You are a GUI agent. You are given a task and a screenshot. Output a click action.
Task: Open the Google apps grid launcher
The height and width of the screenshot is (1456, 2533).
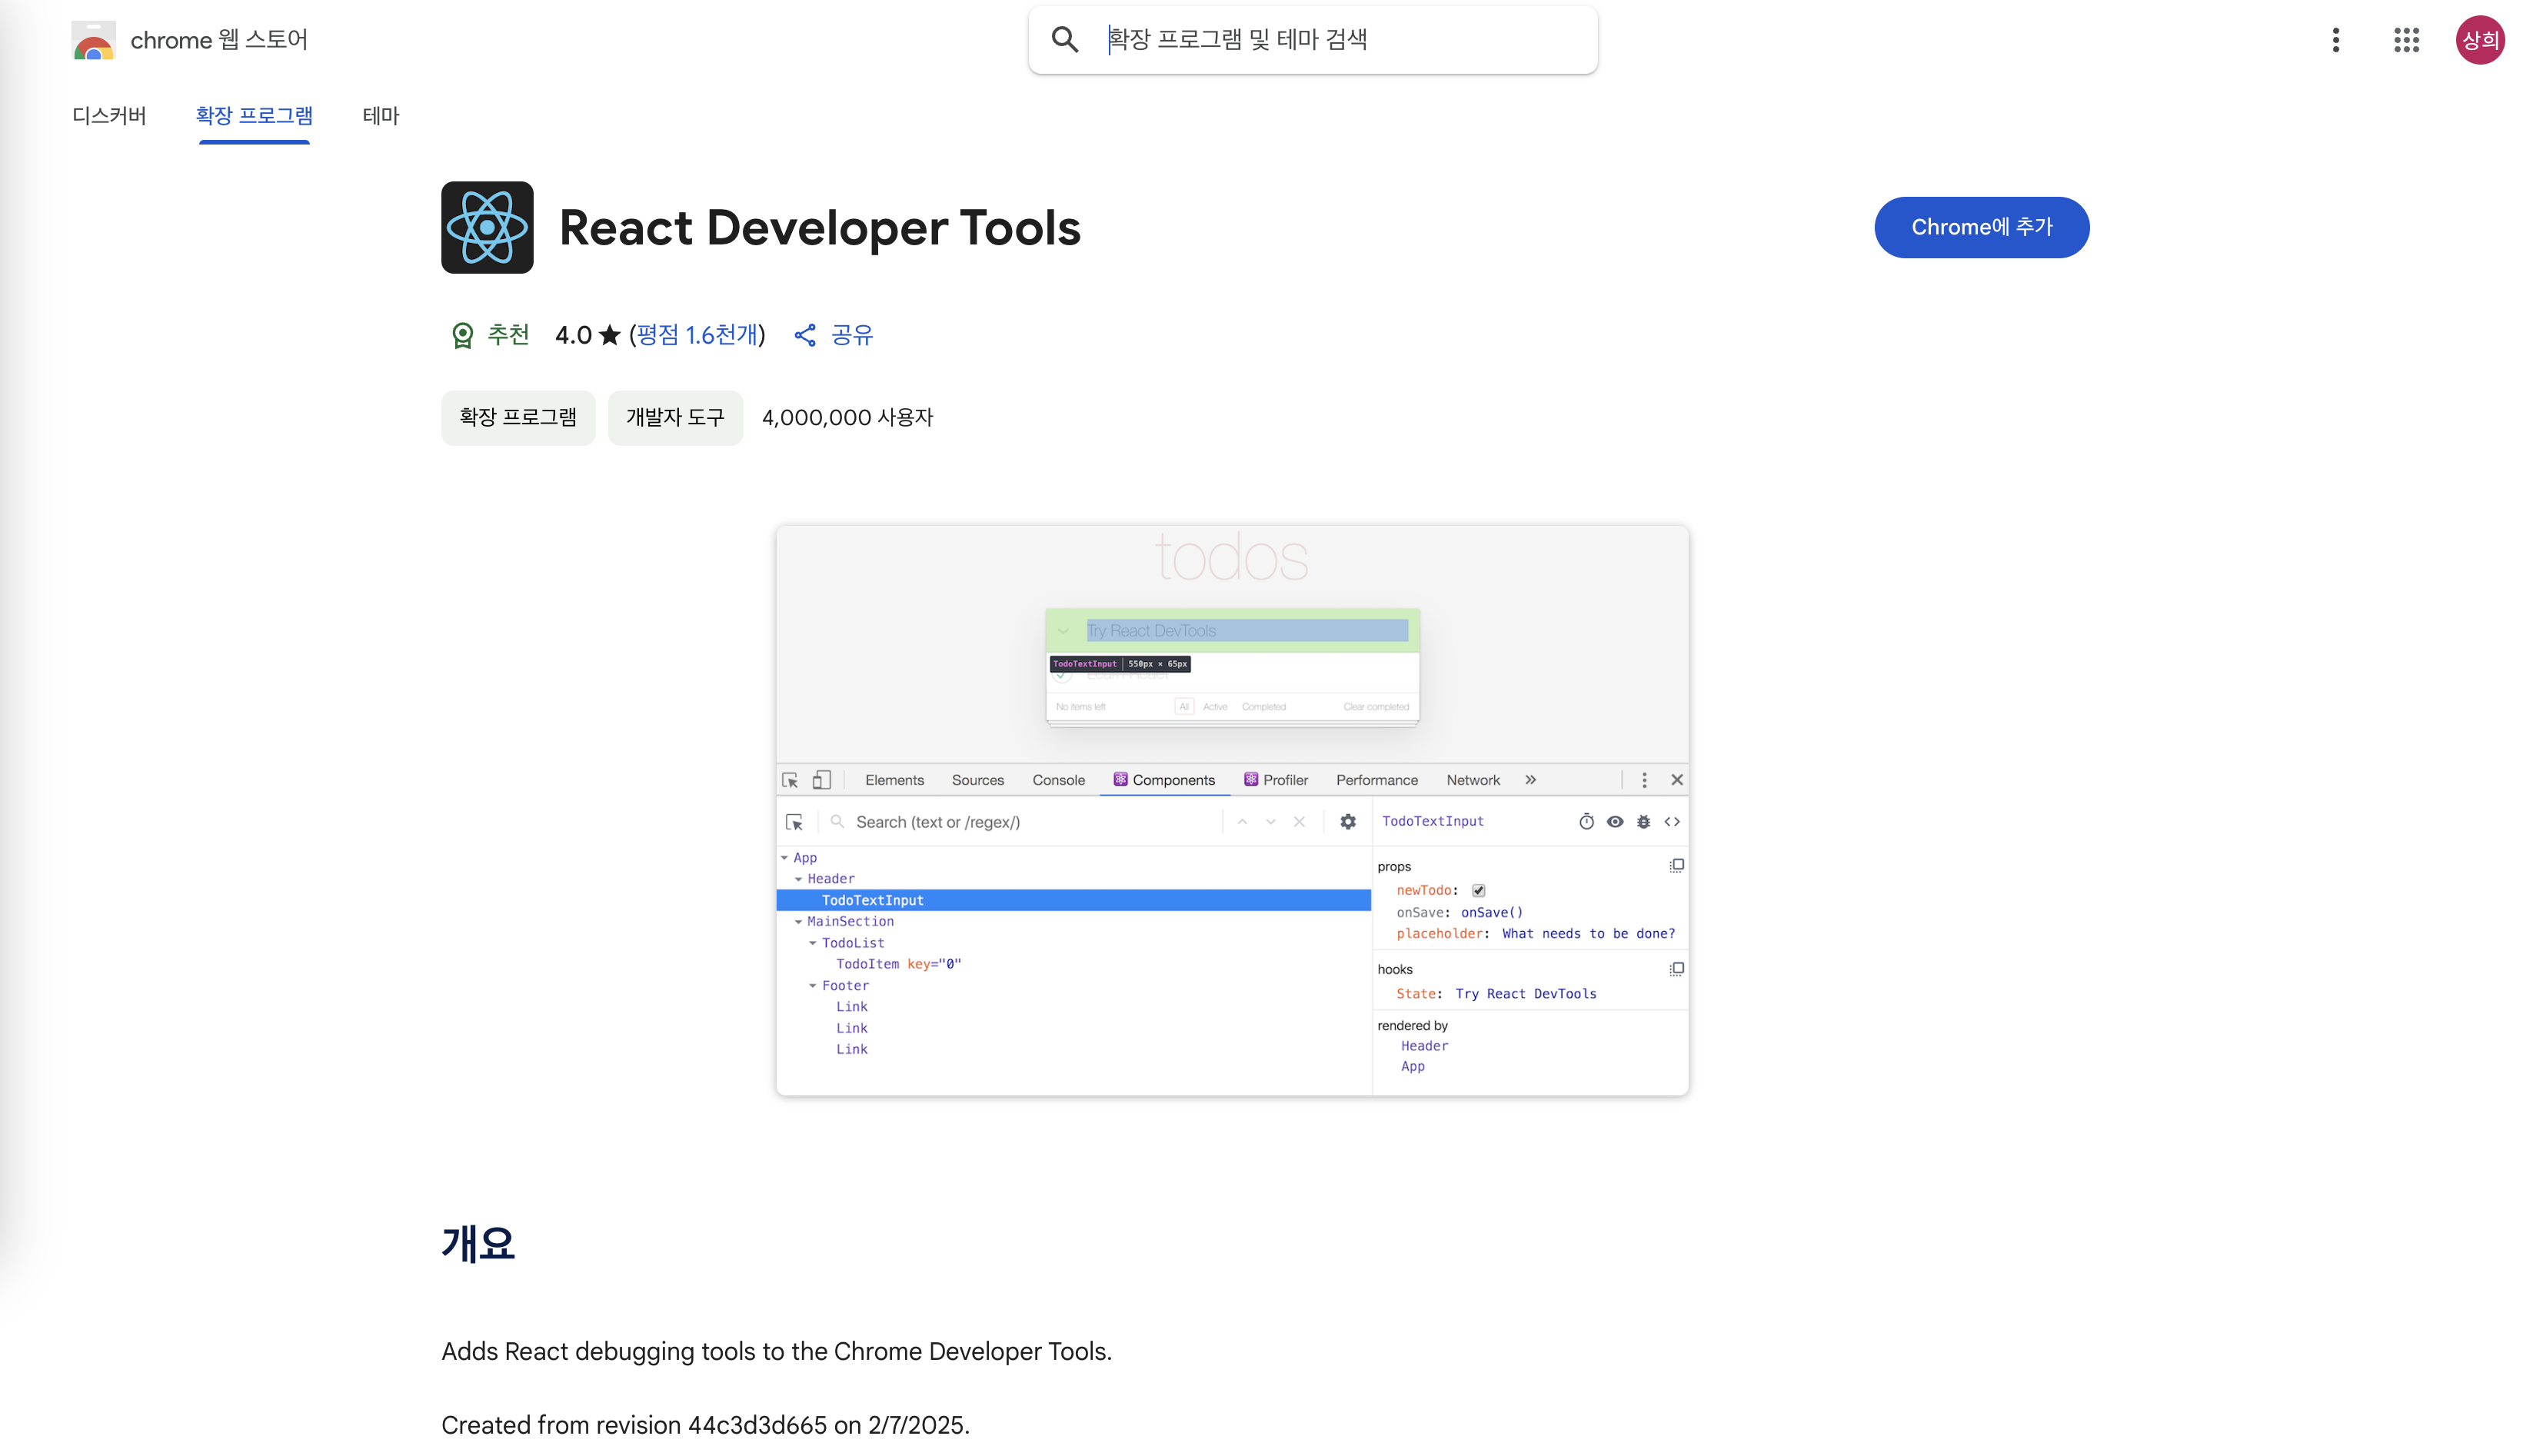tap(2407, 40)
